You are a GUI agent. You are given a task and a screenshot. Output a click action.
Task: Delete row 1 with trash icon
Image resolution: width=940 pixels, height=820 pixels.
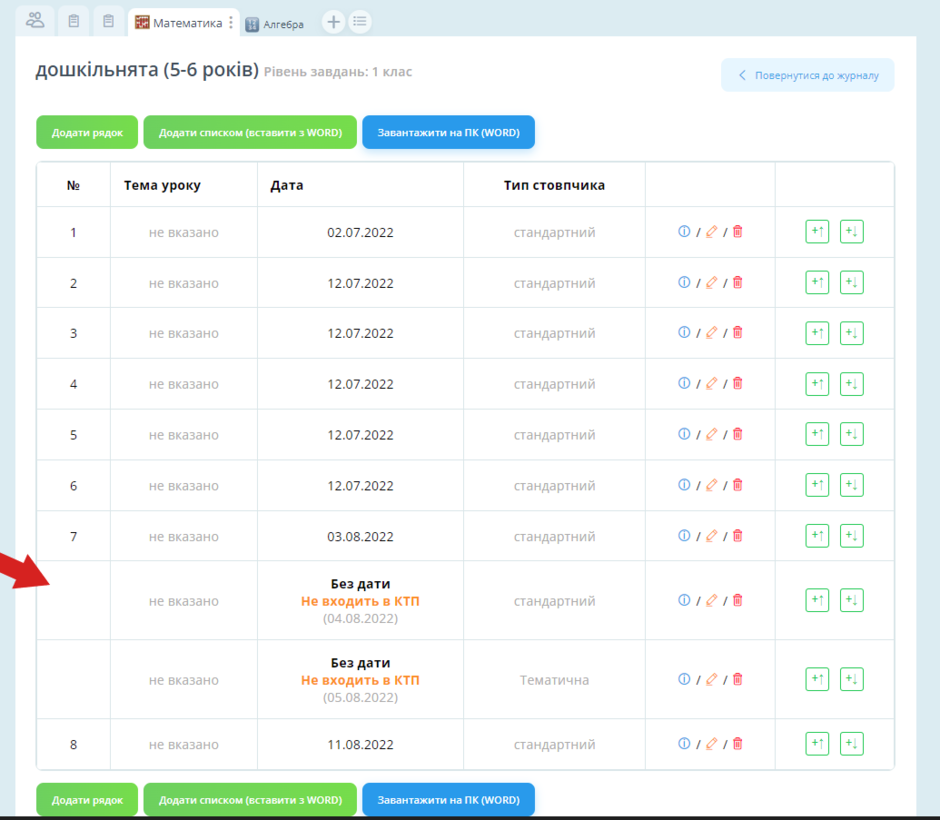[x=738, y=231]
